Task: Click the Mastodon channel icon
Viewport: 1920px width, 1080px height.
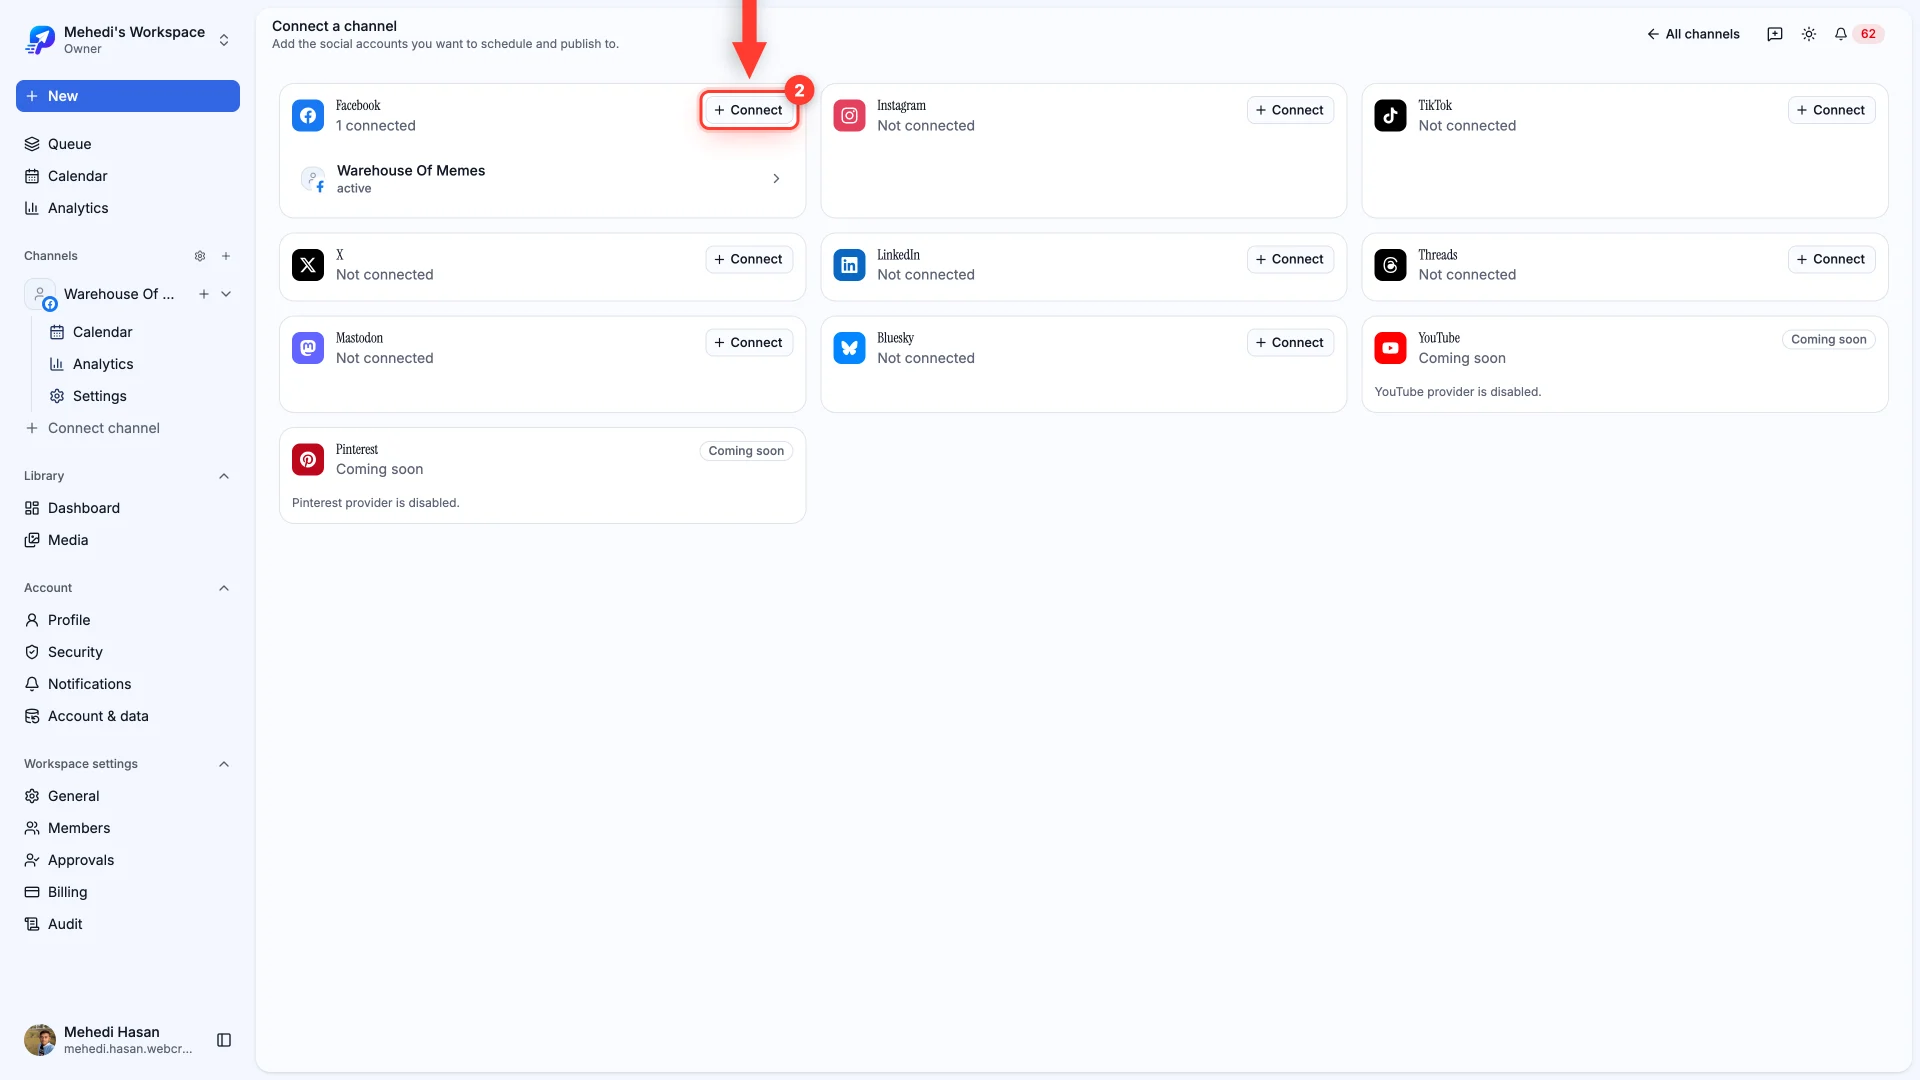Action: (x=308, y=348)
